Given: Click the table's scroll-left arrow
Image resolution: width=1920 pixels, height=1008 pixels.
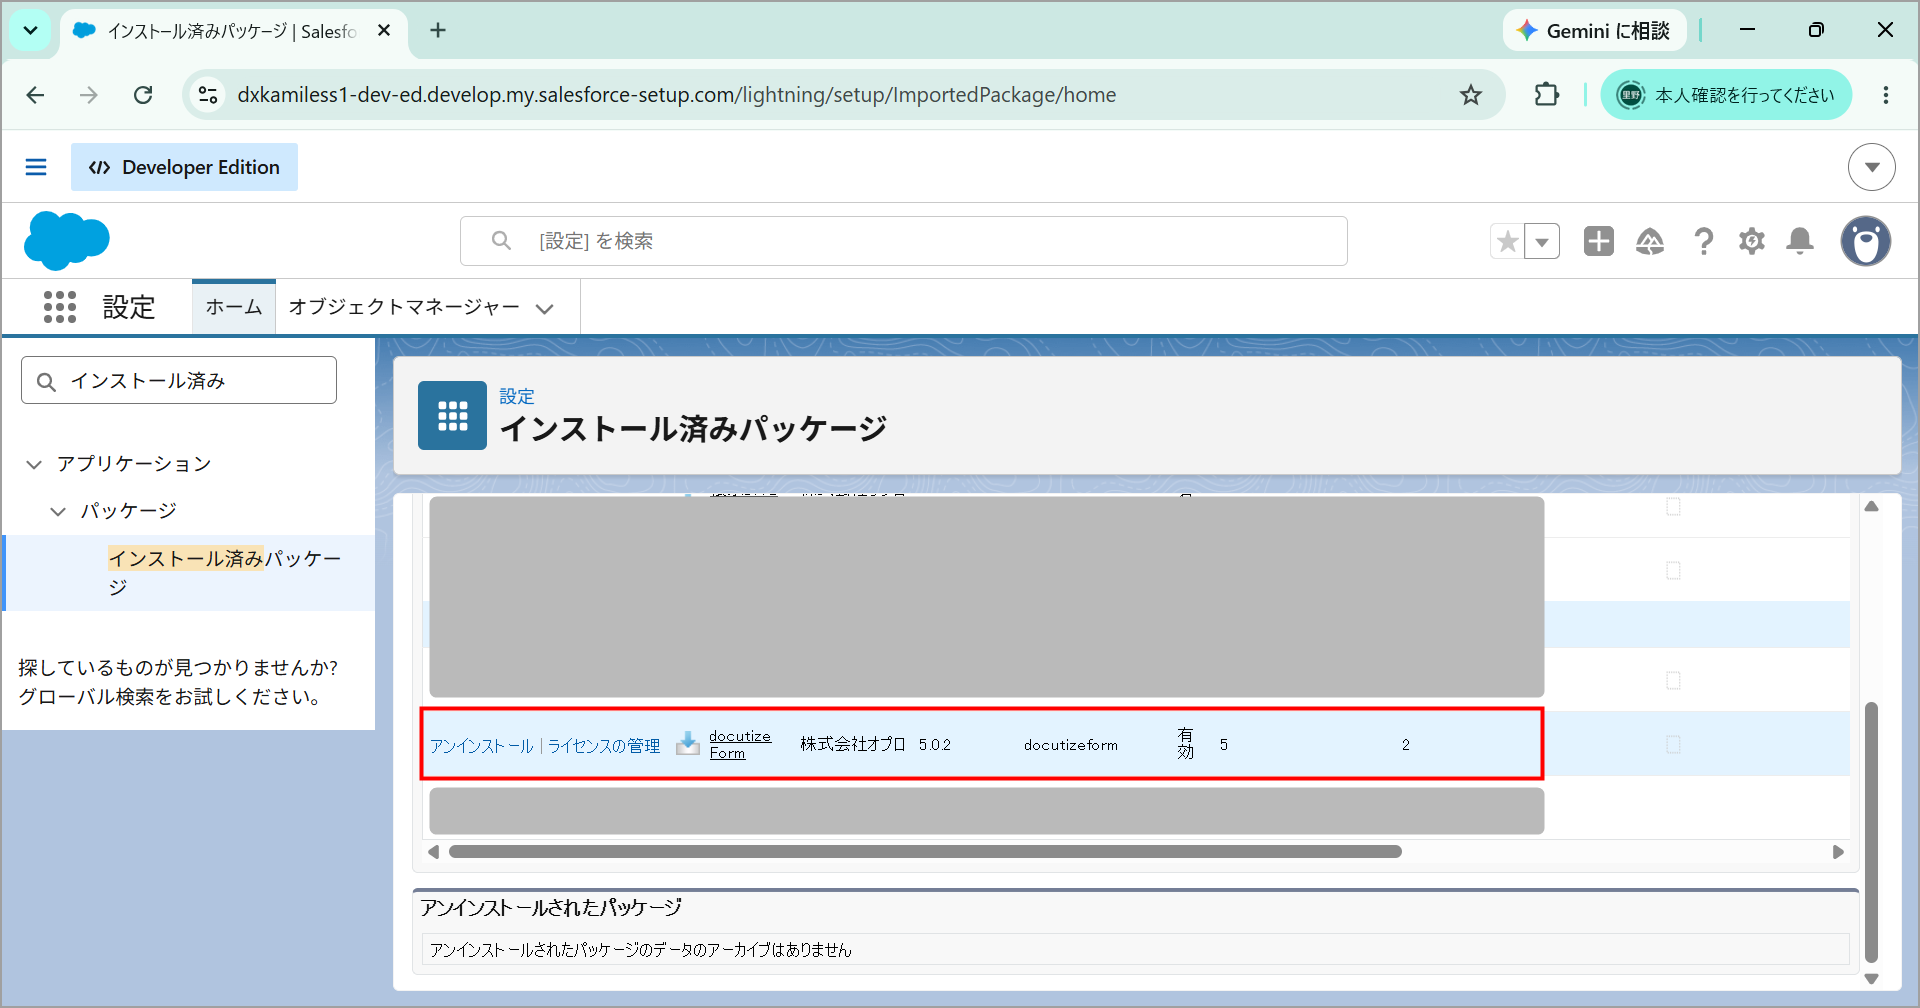Looking at the screenshot, I should (x=433, y=852).
